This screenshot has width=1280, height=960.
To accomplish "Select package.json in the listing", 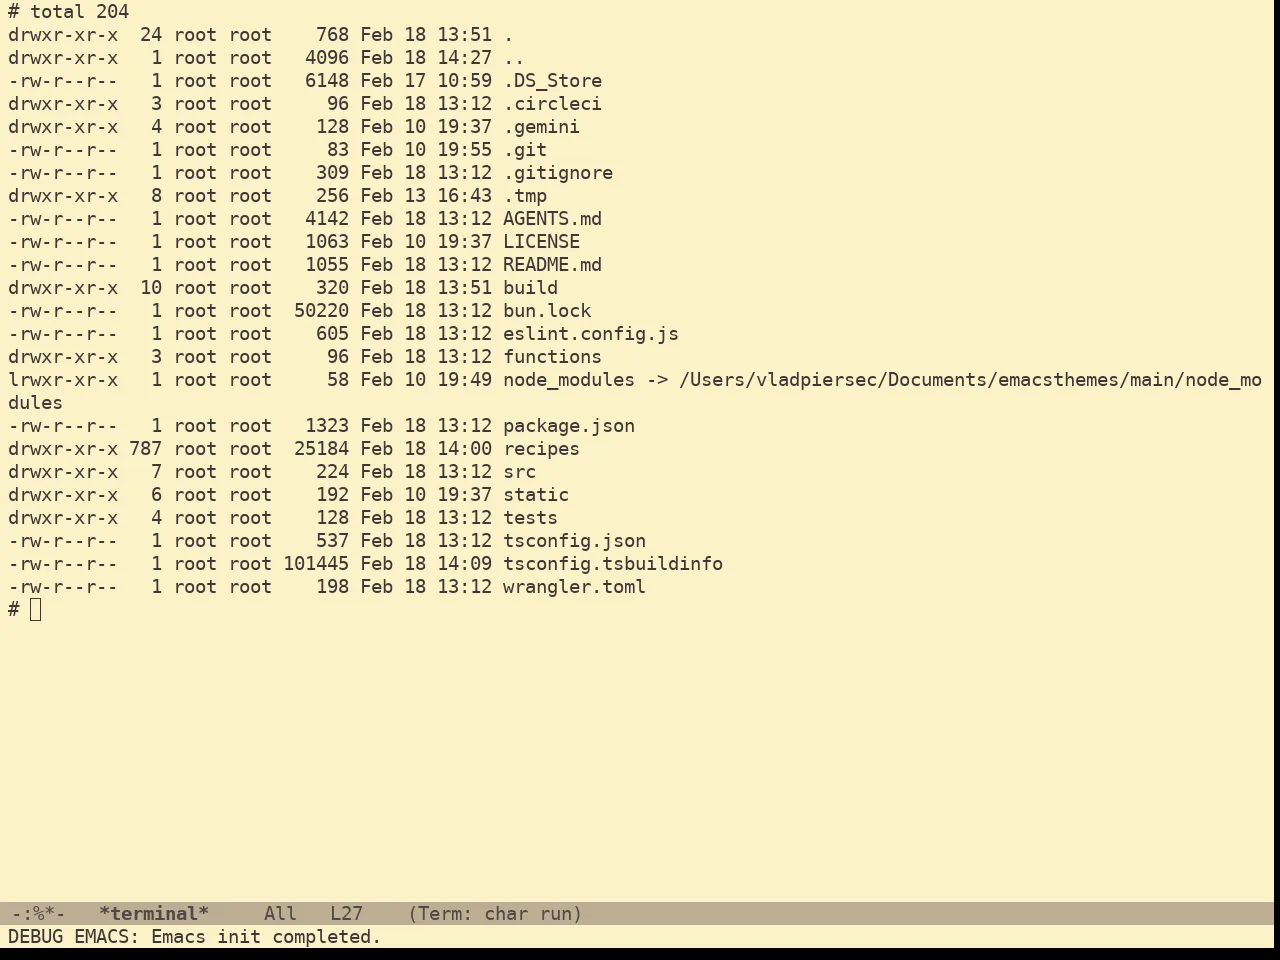I will click(x=569, y=426).
